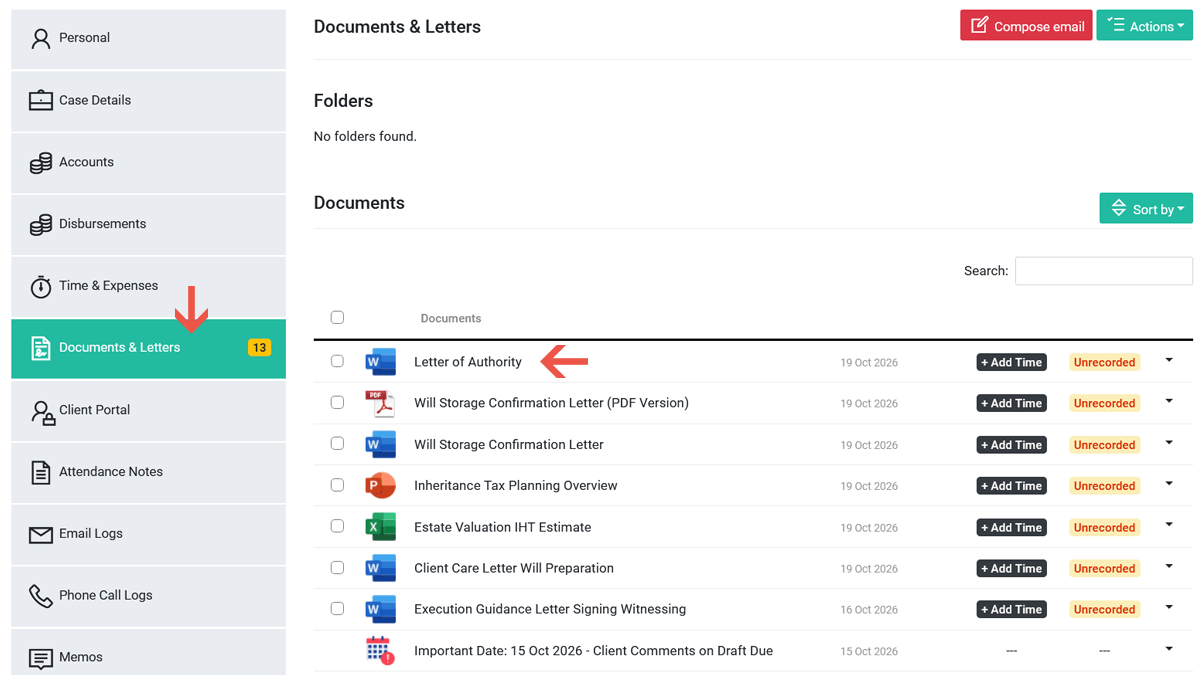Check the Execution Guidance Letter Signing Witnessing checkbox
Viewport: 1200px width, 675px height.
[337, 608]
